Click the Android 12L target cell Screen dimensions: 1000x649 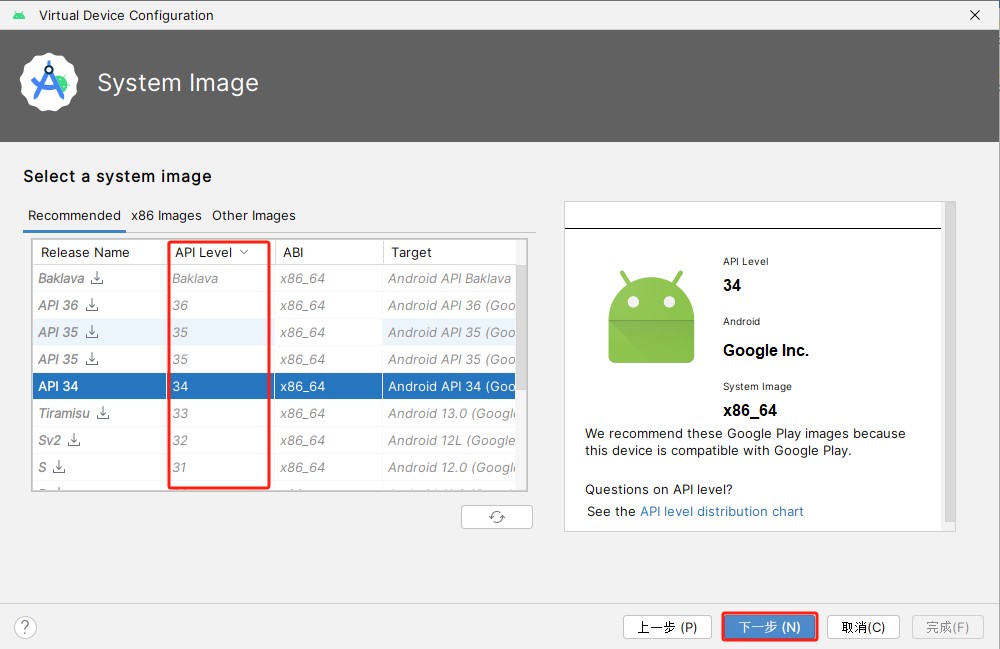tap(449, 440)
